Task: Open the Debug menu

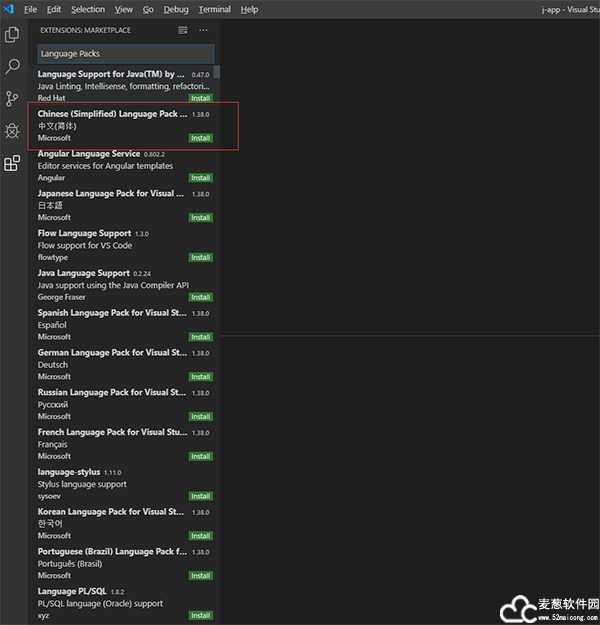Action: pos(176,9)
